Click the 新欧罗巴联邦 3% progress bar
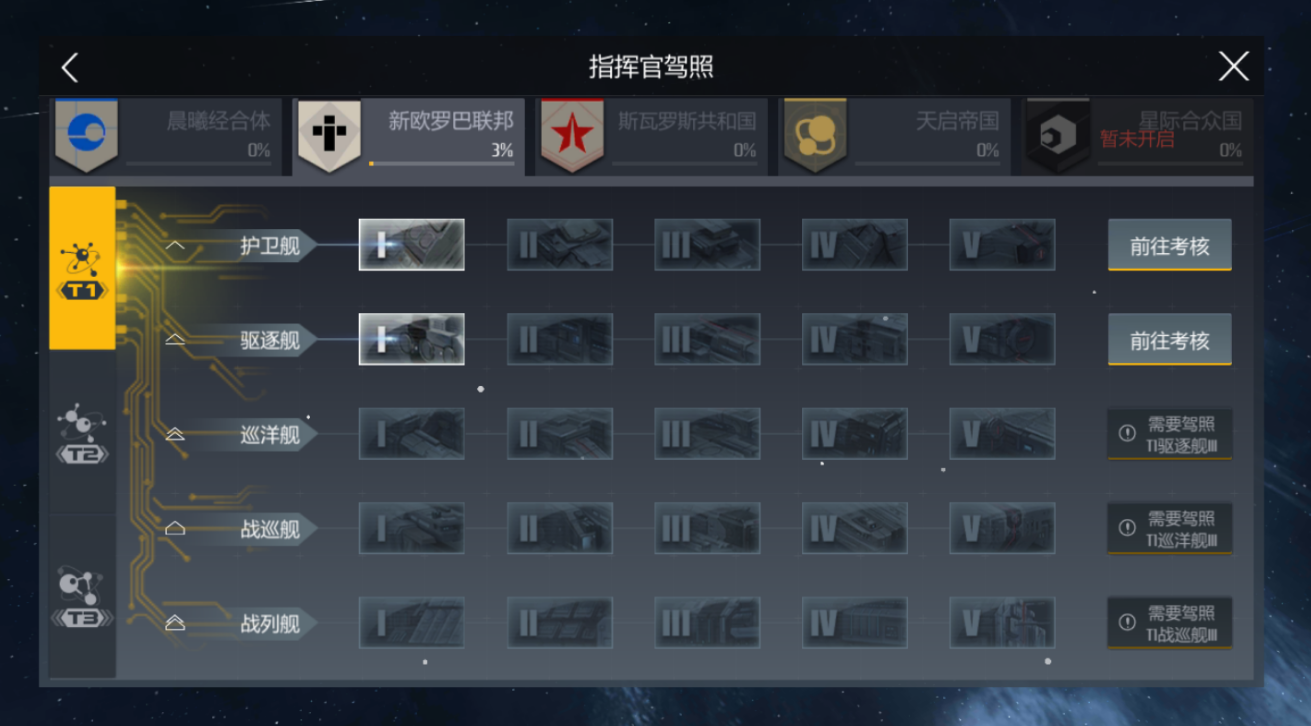This screenshot has height=726, width=1311. click(x=442, y=163)
